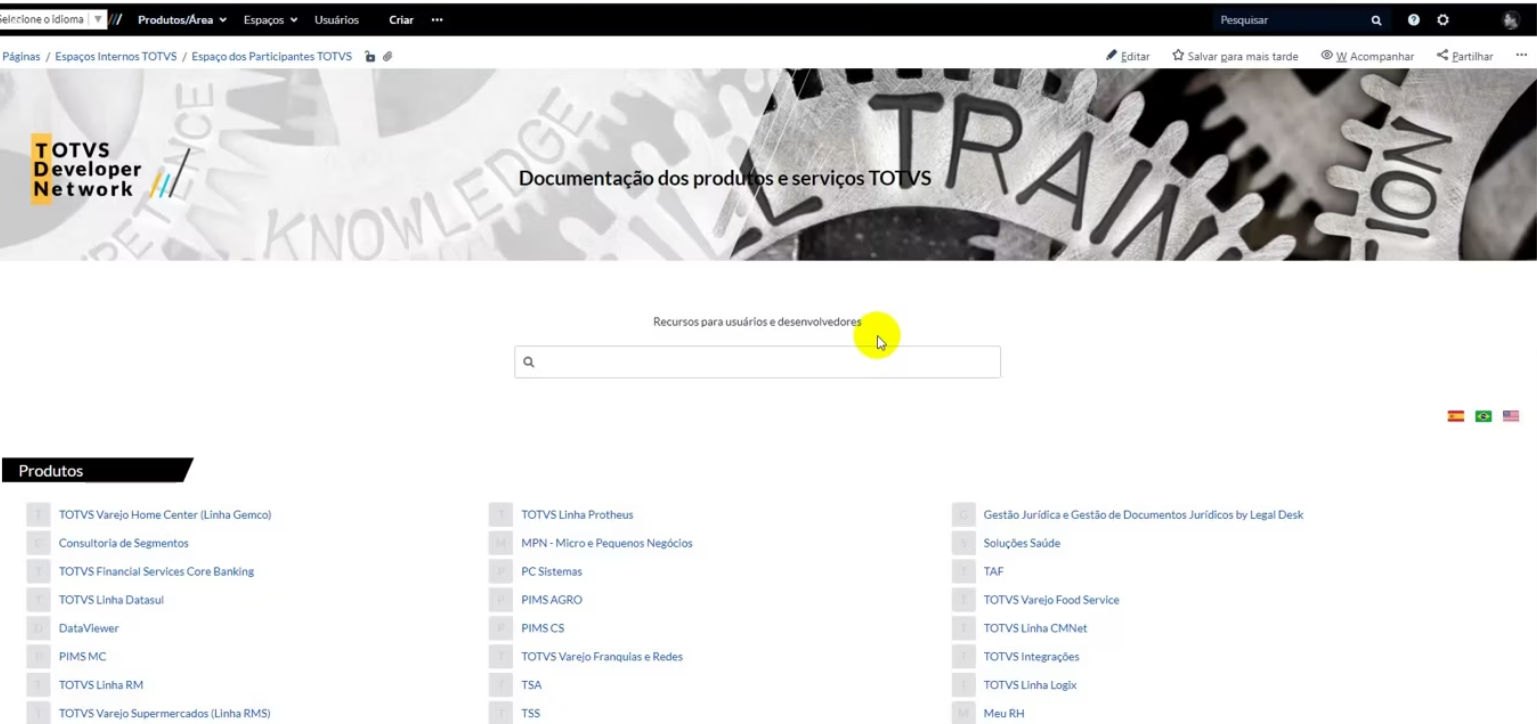Open the user profile avatar menu
Image resolution: width=1537 pixels, height=724 pixels.
point(1510,20)
